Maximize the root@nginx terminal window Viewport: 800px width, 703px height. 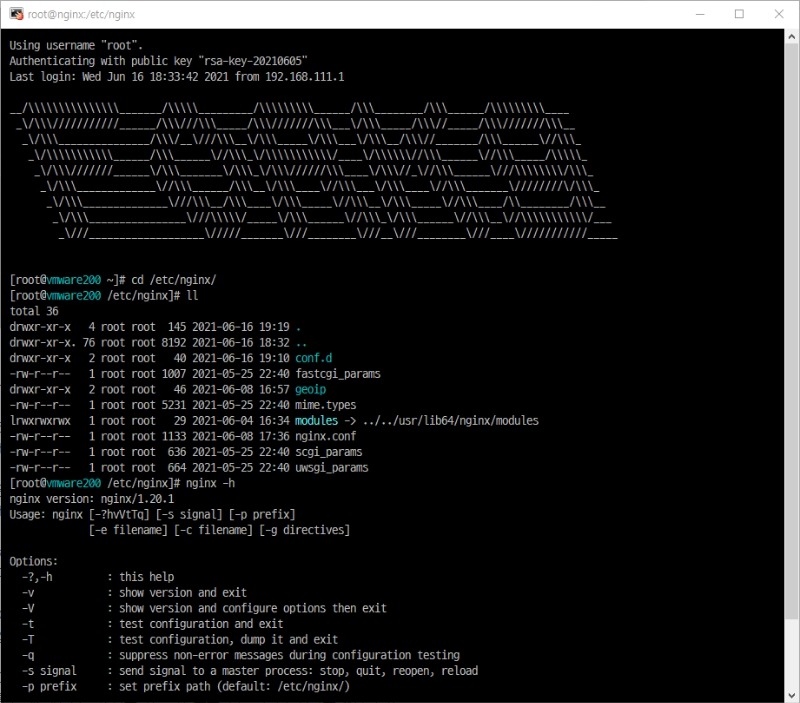739,14
